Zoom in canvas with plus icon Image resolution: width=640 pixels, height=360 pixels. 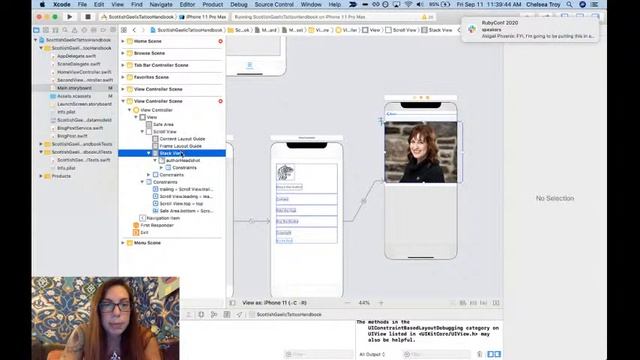tap(381, 303)
